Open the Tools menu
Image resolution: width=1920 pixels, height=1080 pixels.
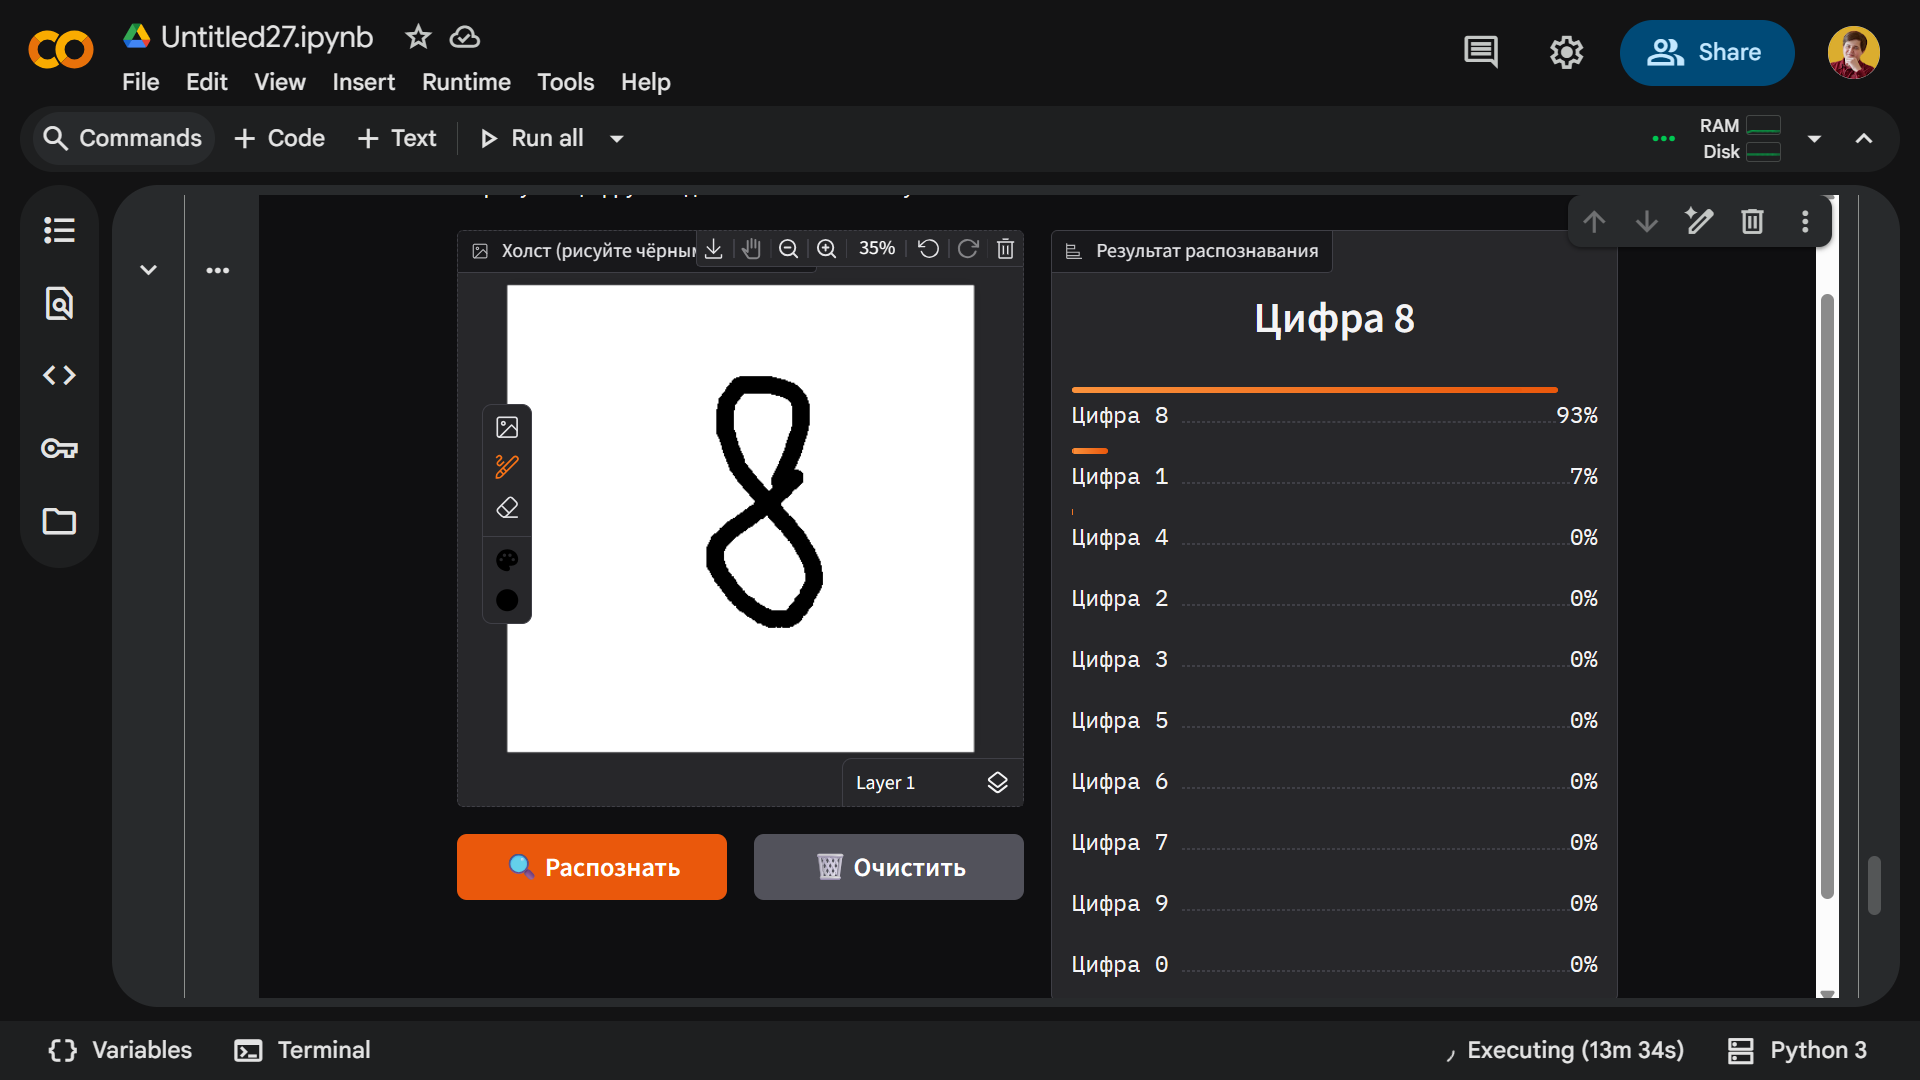565,82
